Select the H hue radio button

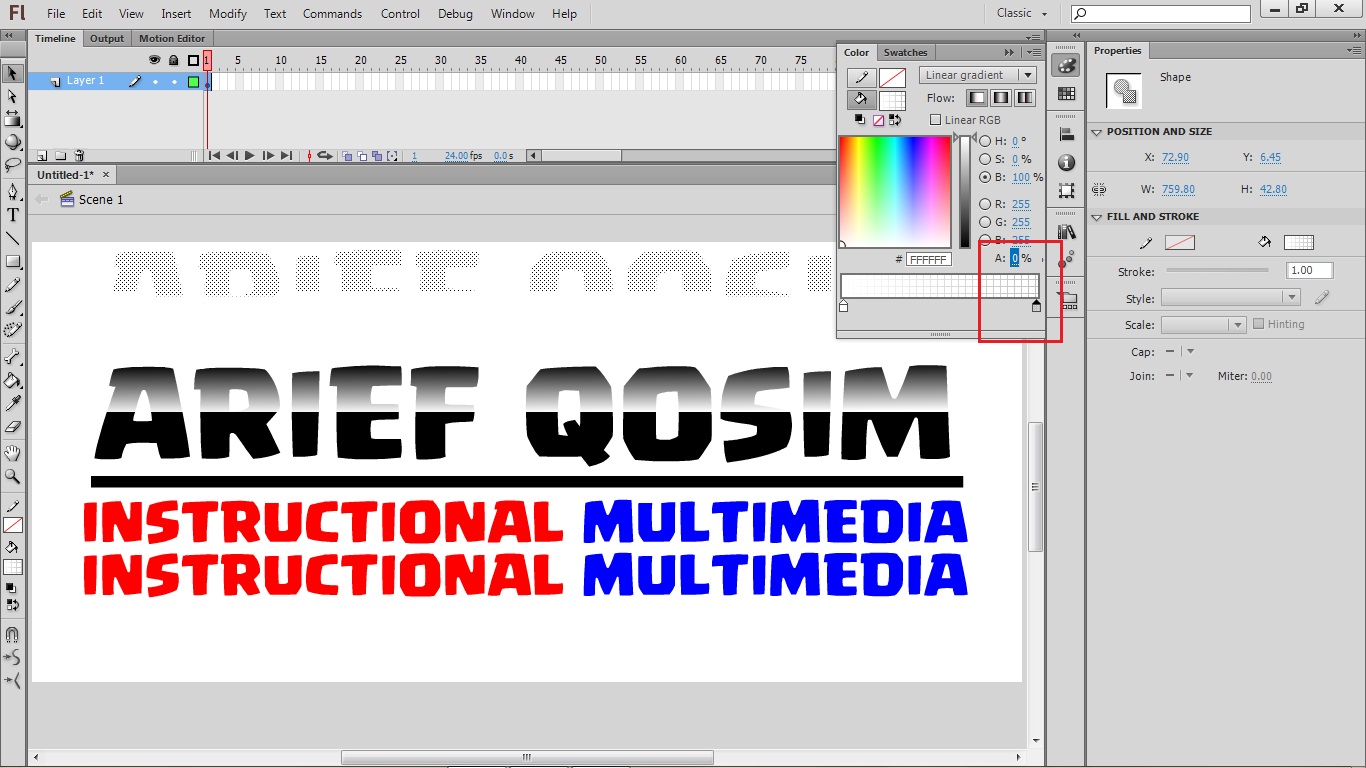pyautogui.click(x=985, y=142)
